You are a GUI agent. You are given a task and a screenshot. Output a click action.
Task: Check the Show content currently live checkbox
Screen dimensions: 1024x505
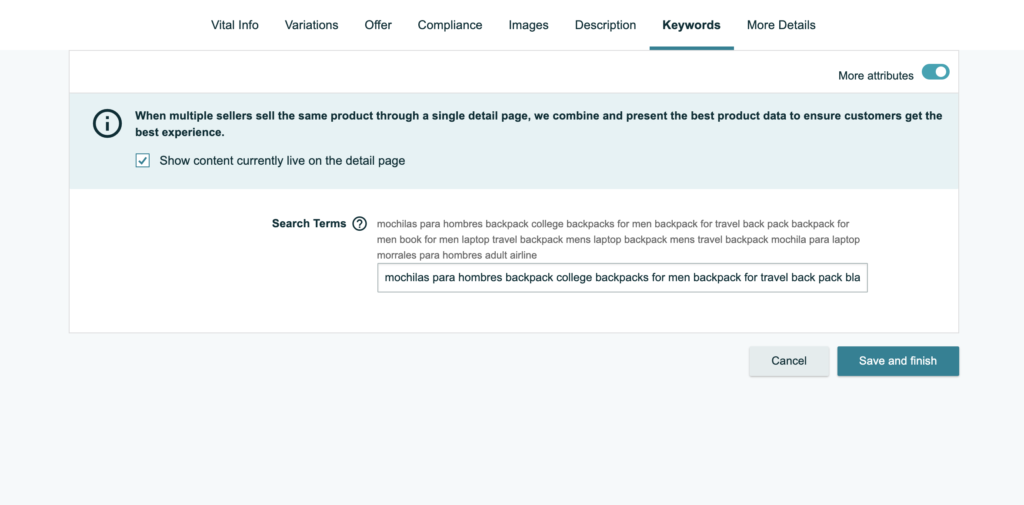143,161
